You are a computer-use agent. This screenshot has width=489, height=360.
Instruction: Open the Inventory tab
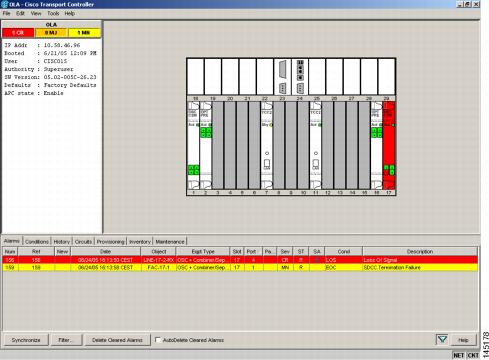point(140,241)
